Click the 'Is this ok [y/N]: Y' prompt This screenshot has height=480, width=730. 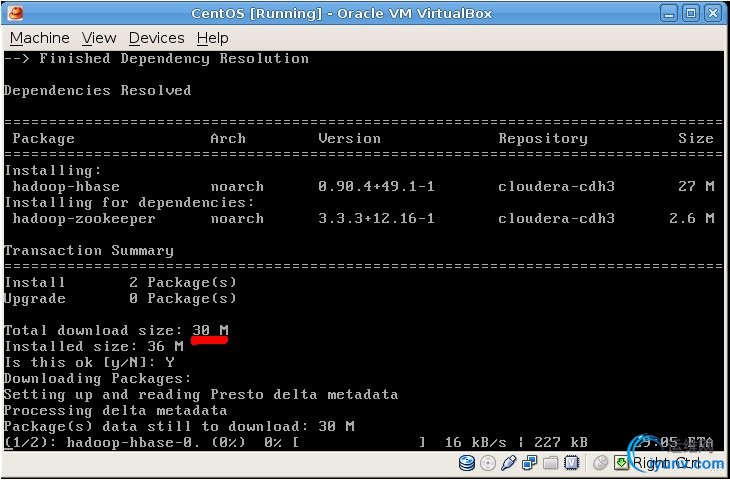89,362
